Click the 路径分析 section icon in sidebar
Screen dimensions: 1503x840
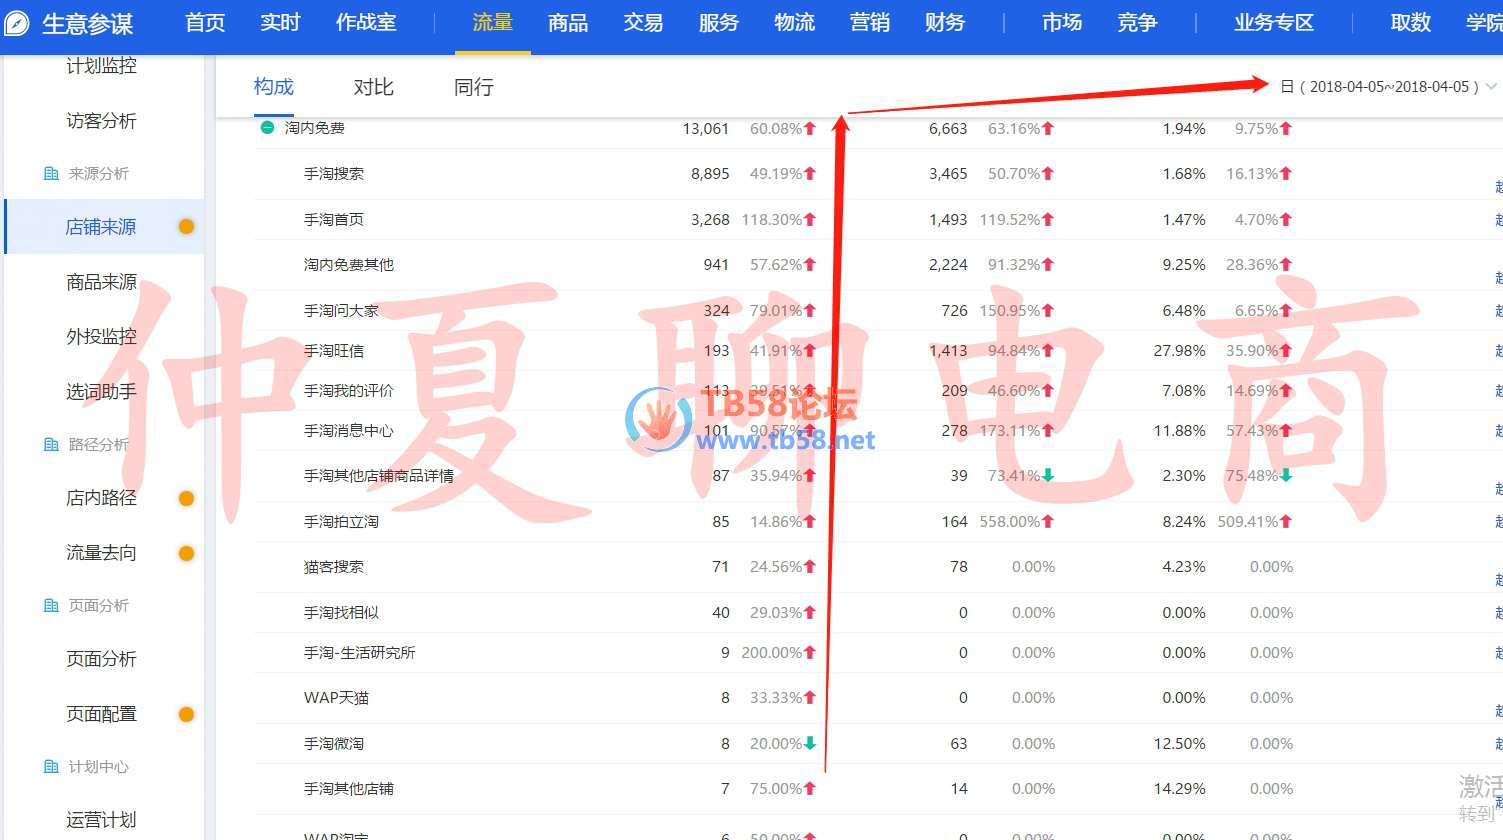pos(51,445)
